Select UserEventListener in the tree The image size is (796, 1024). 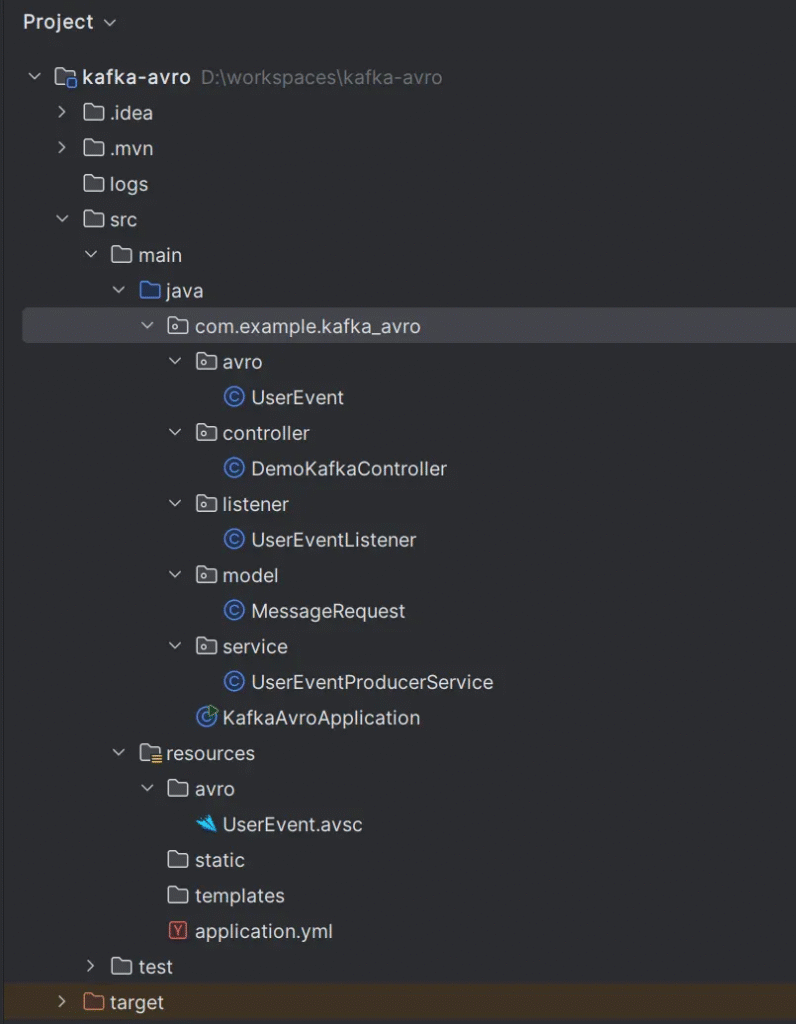(x=333, y=540)
